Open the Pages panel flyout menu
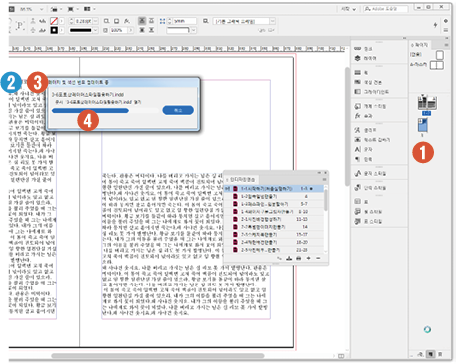This screenshot has width=456, height=364. point(446,45)
